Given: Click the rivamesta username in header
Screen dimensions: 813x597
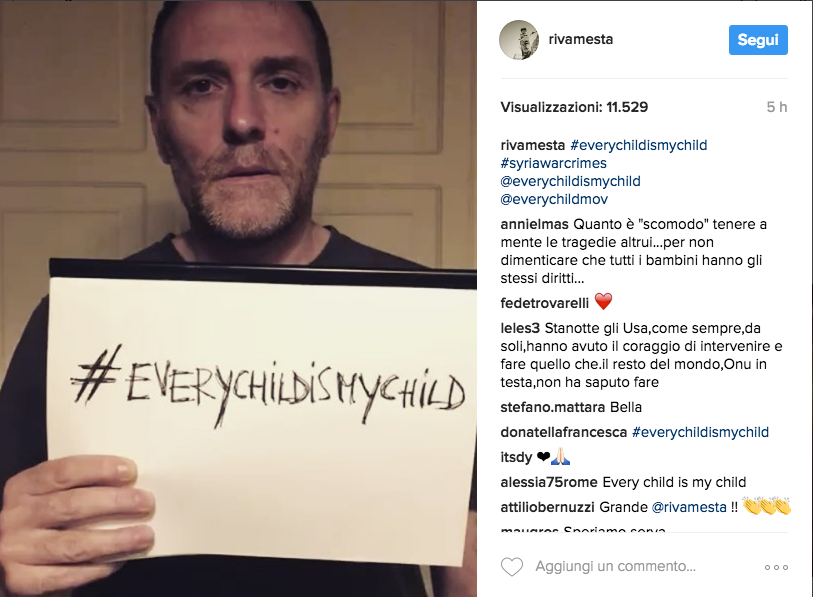Looking at the screenshot, I should pyautogui.click(x=581, y=39).
